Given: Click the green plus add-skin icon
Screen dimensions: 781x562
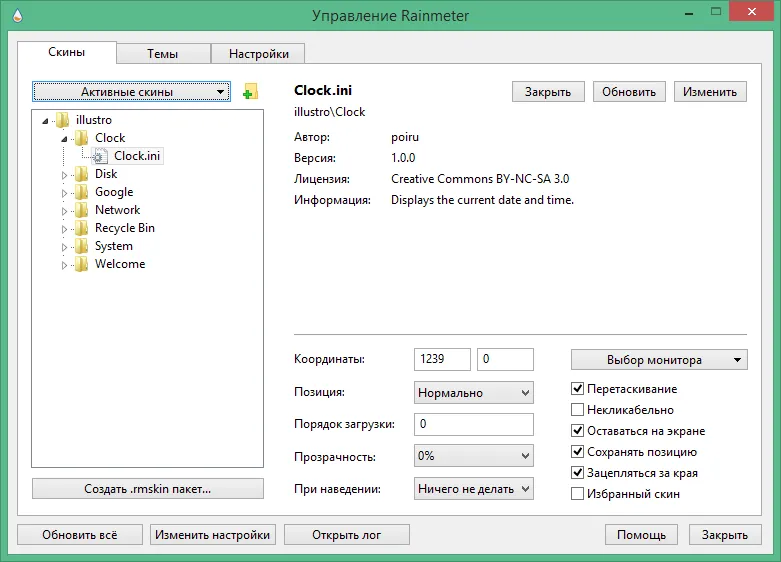Looking at the screenshot, I should 250,92.
